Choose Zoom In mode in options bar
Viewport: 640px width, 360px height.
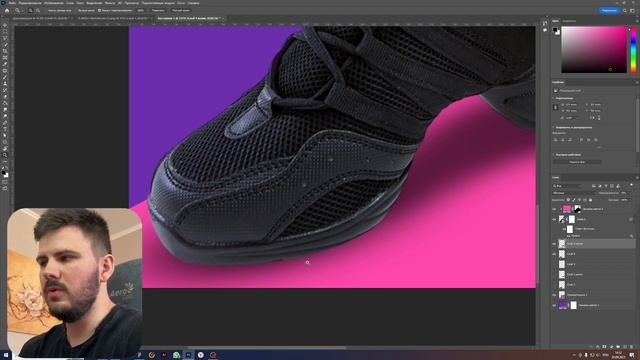click(x=31, y=10)
